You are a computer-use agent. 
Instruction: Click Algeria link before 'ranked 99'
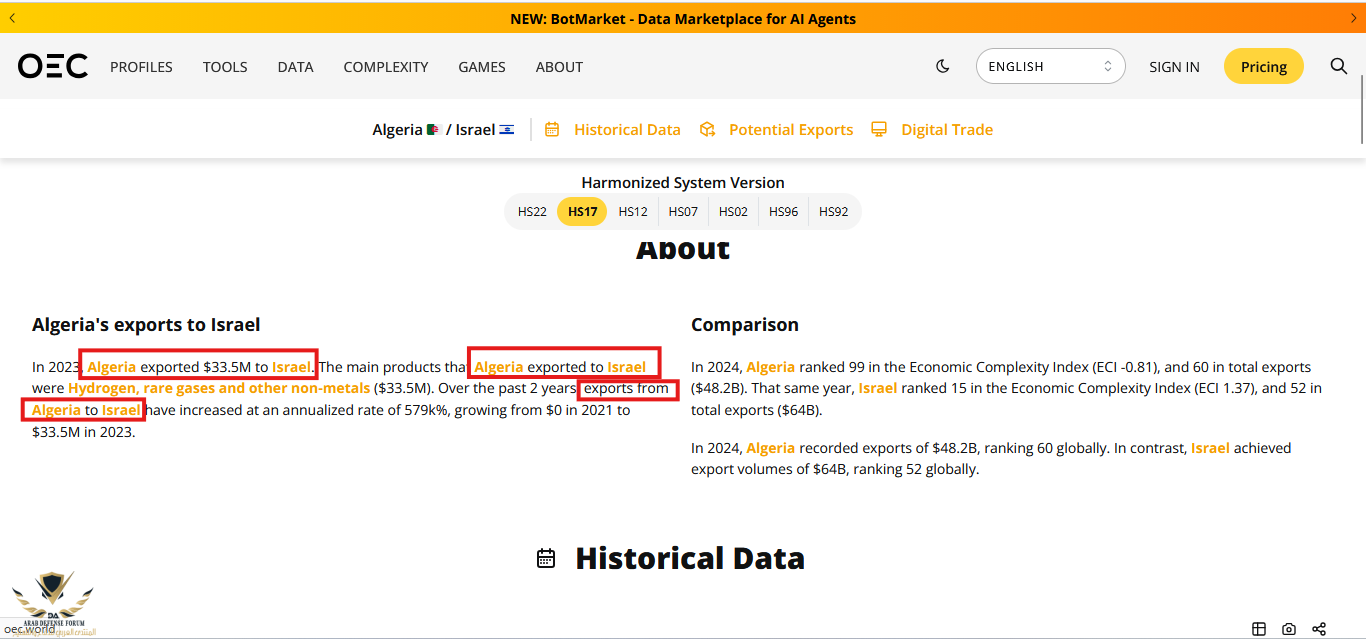771,367
